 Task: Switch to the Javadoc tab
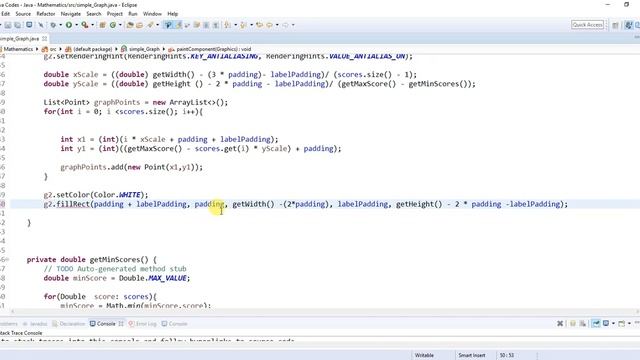pyautogui.click(x=35, y=324)
